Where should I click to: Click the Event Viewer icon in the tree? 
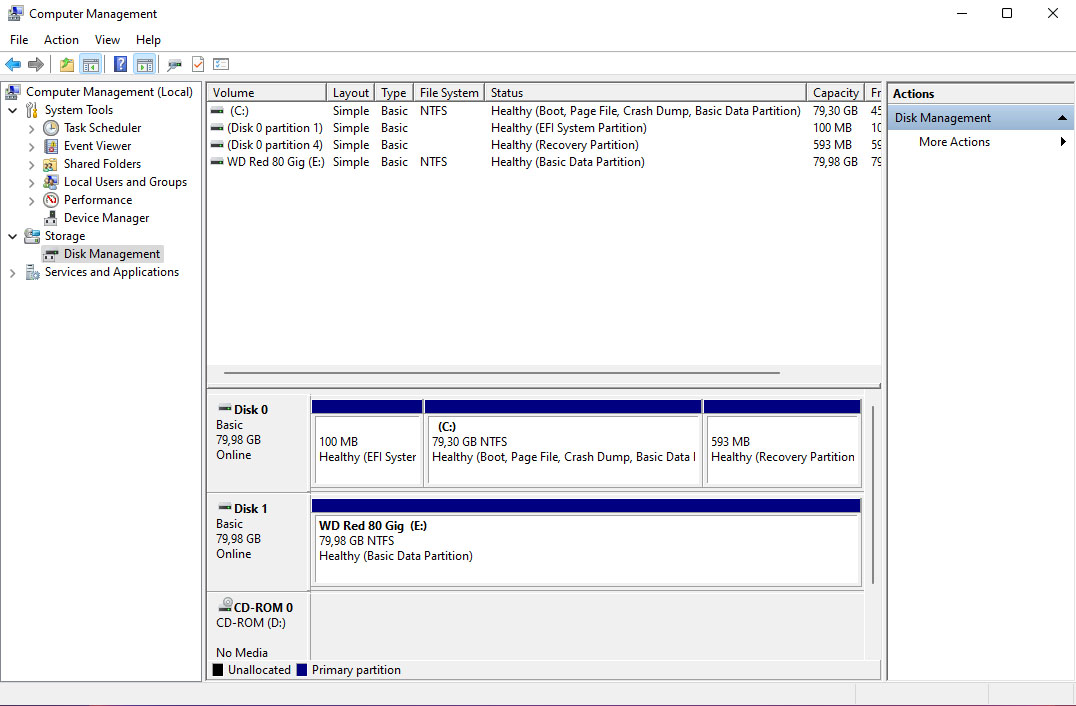(50, 145)
